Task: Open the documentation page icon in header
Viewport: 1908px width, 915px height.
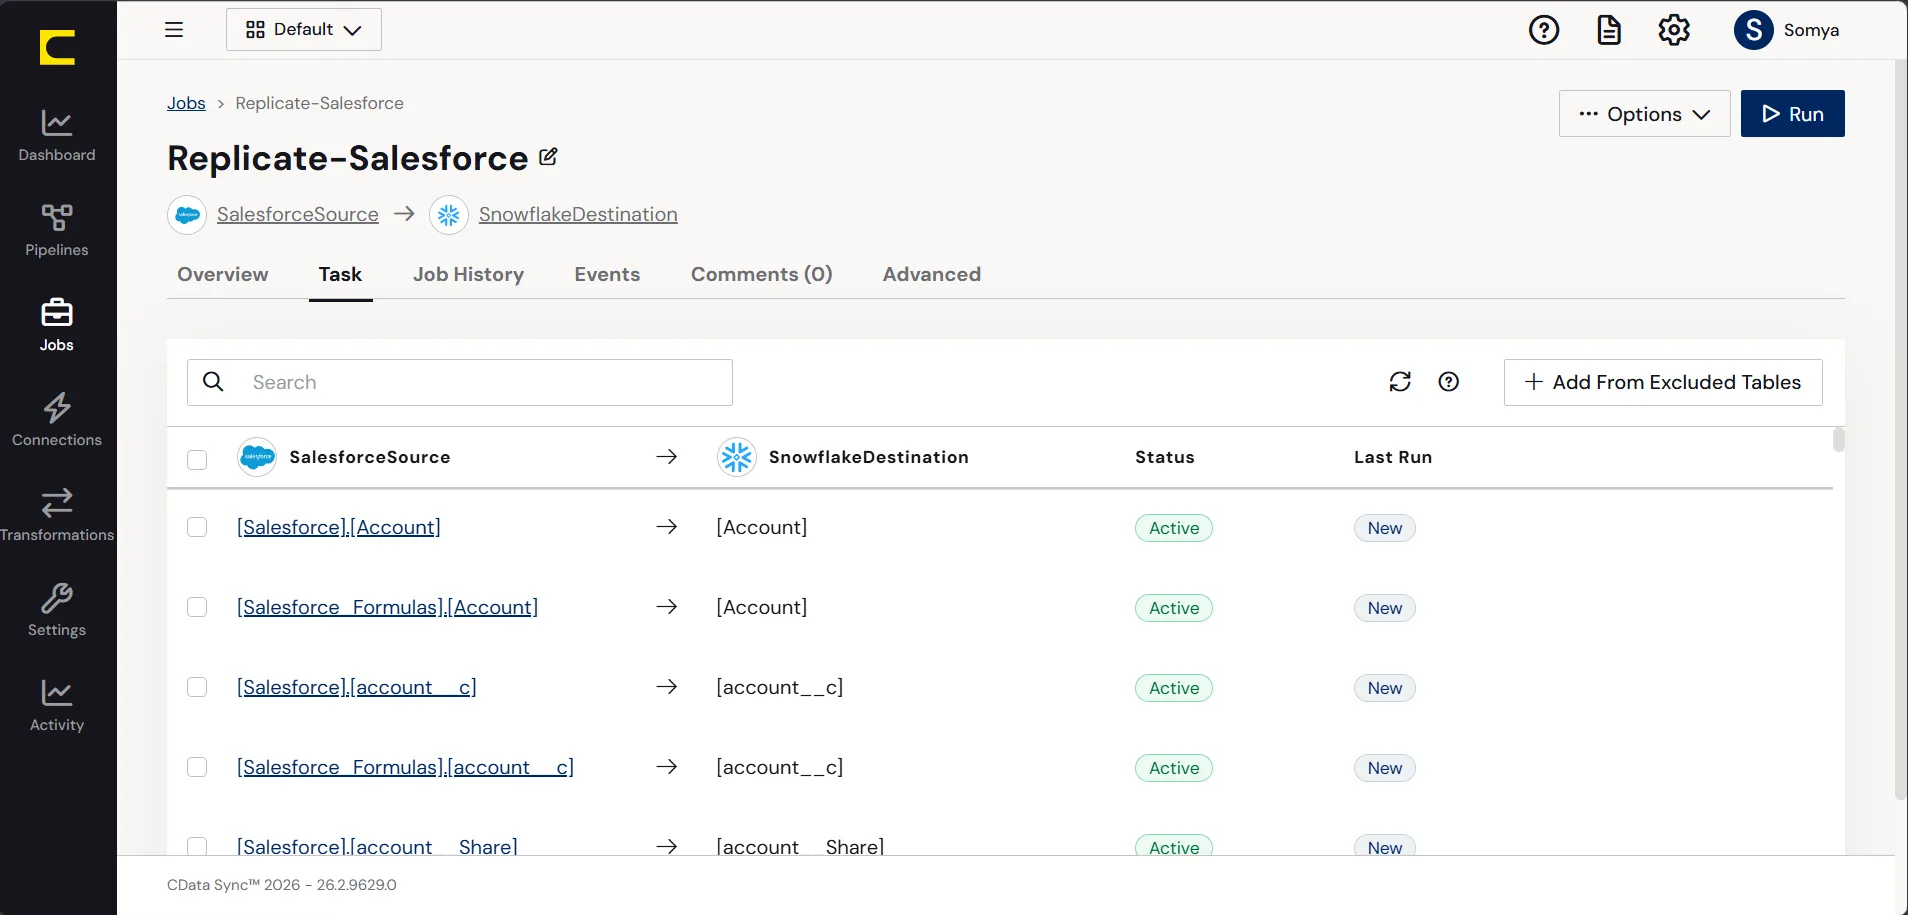Action: click(1609, 30)
